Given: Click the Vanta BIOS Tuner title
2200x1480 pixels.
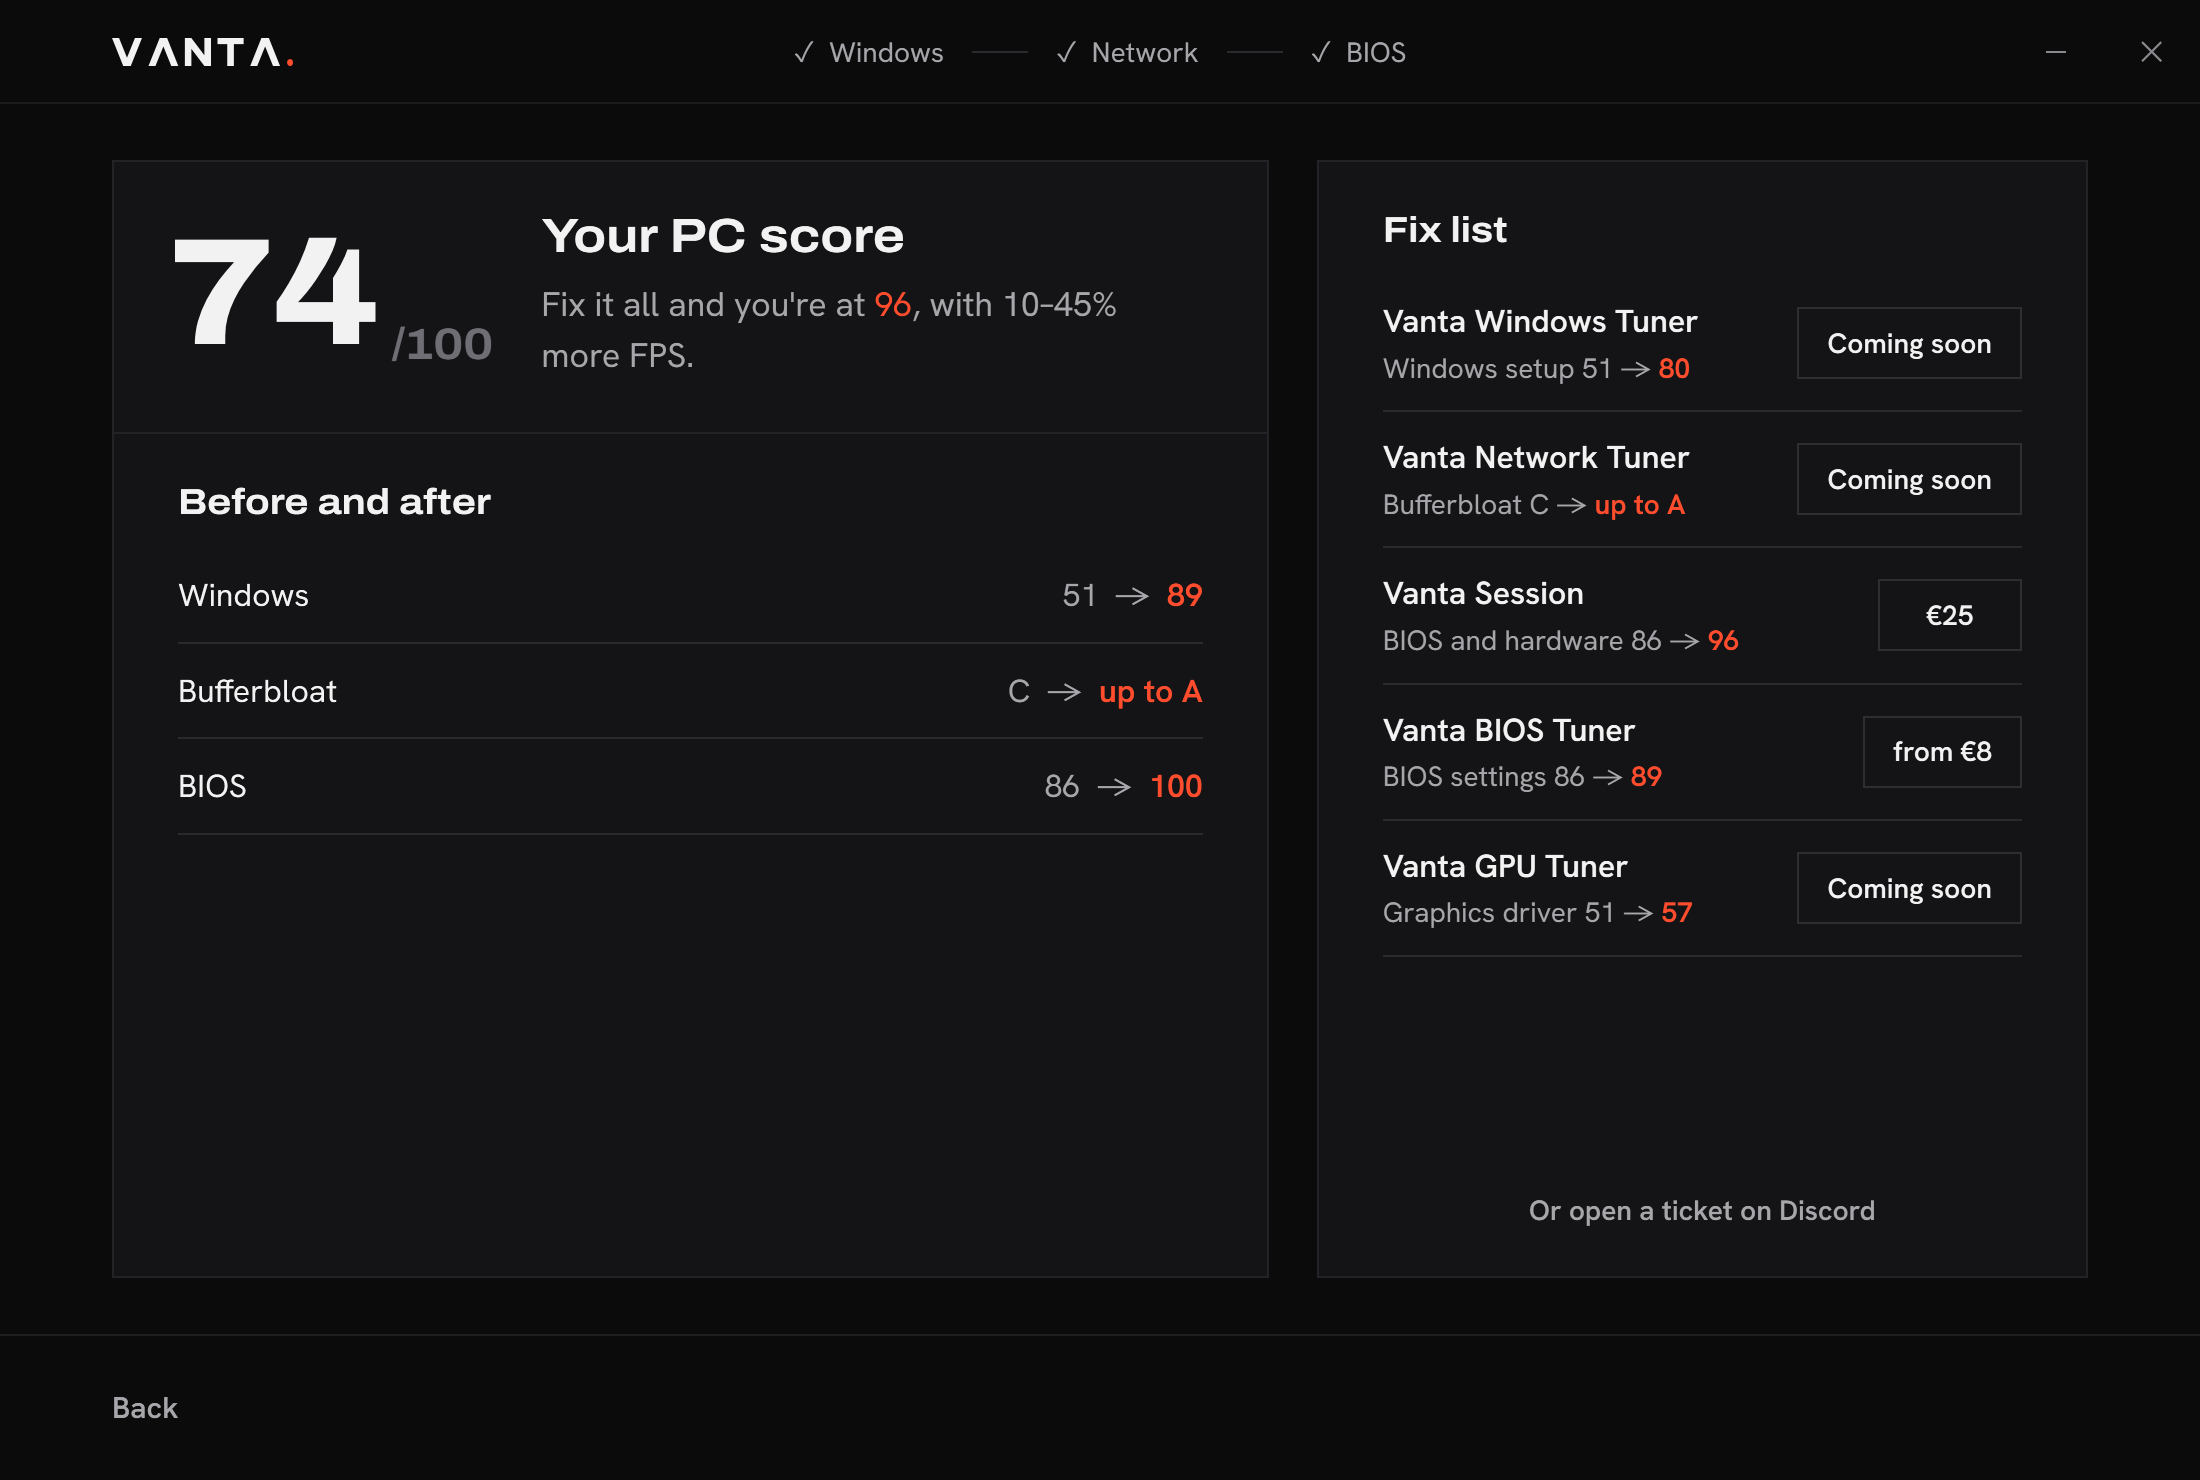Looking at the screenshot, I should [x=1509, y=730].
